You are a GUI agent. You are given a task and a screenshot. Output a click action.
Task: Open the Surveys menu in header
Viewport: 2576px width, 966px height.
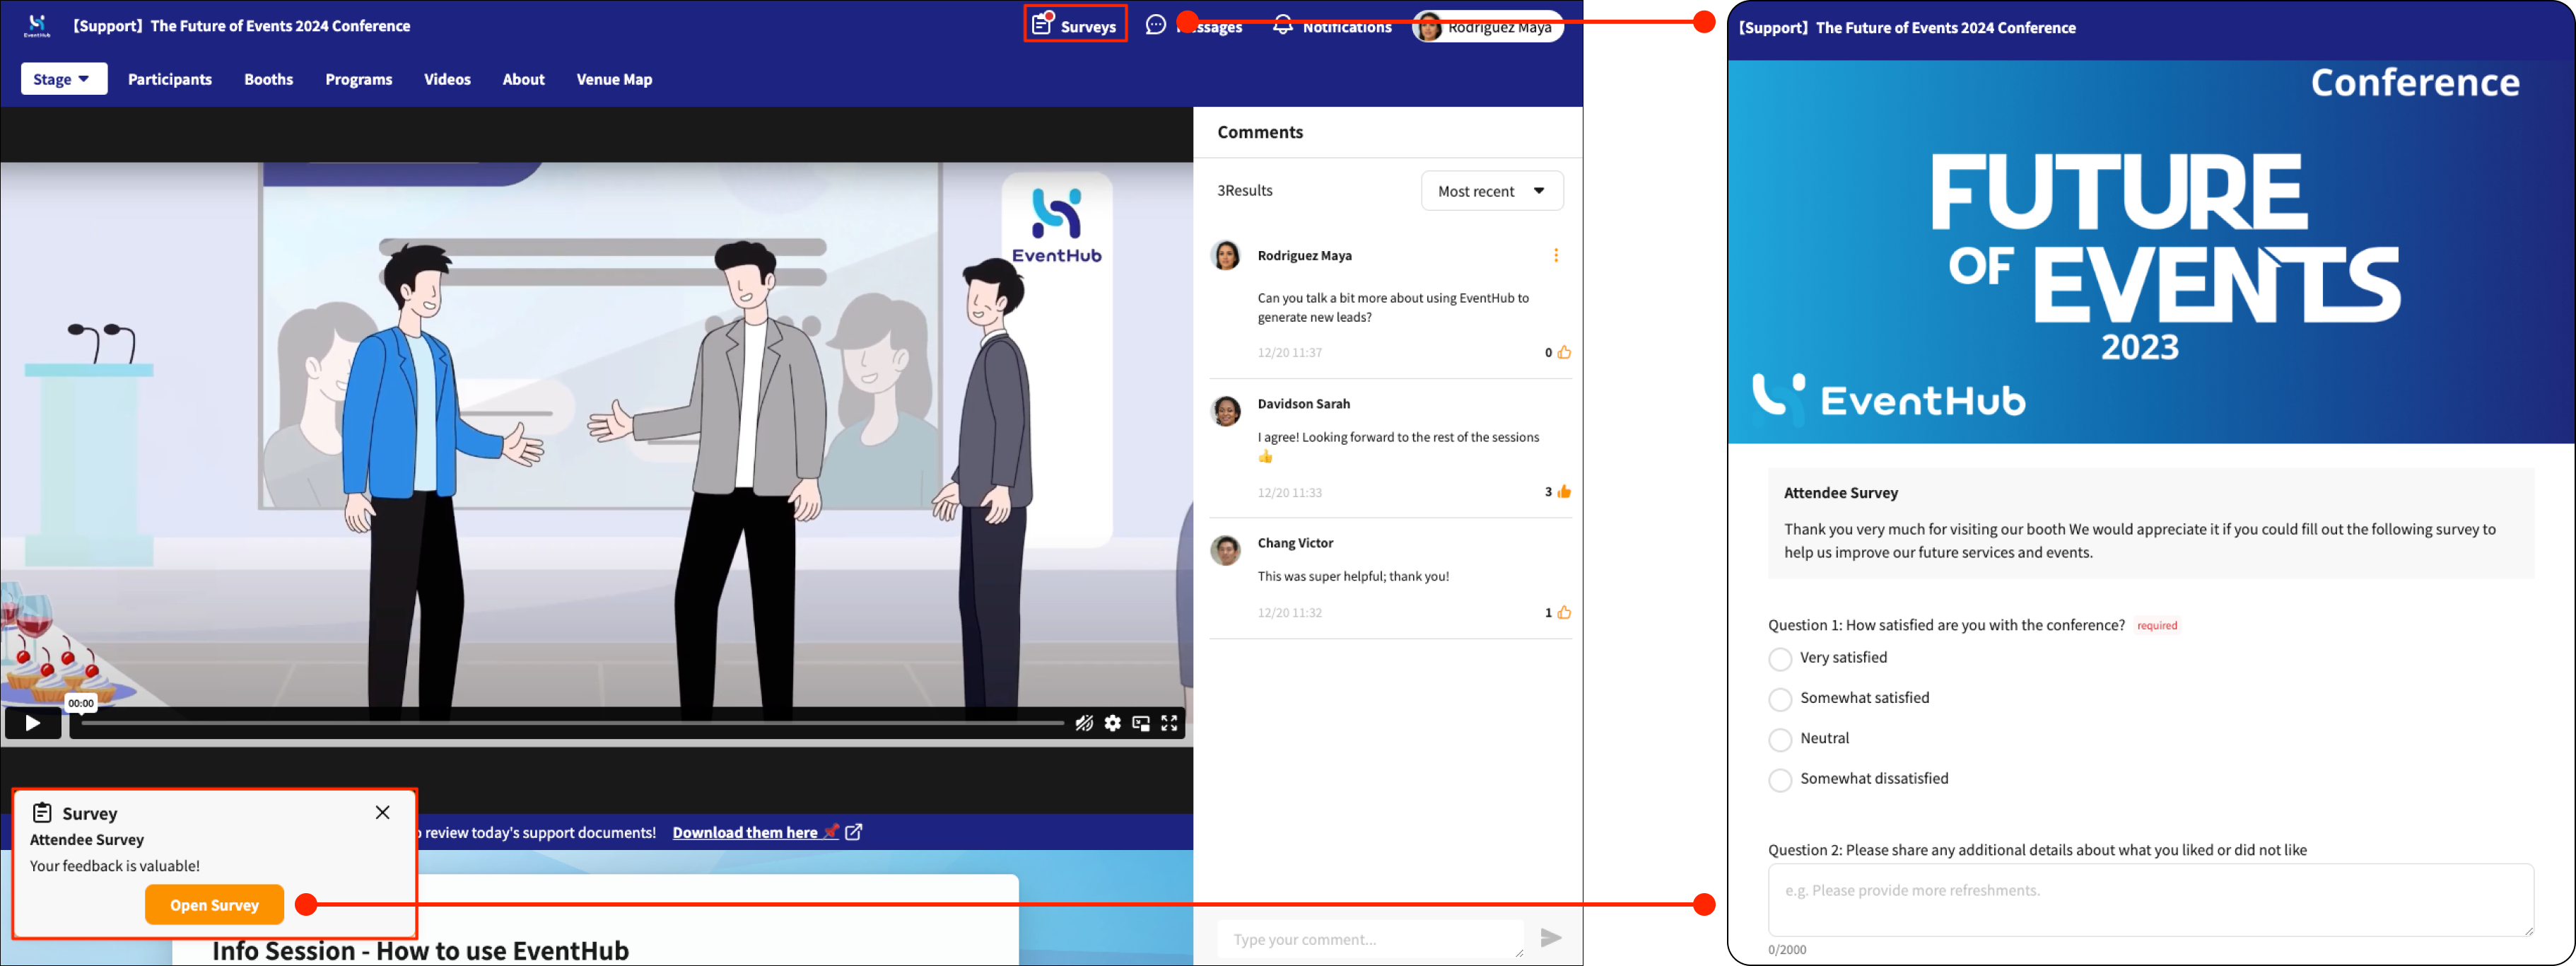[1075, 25]
